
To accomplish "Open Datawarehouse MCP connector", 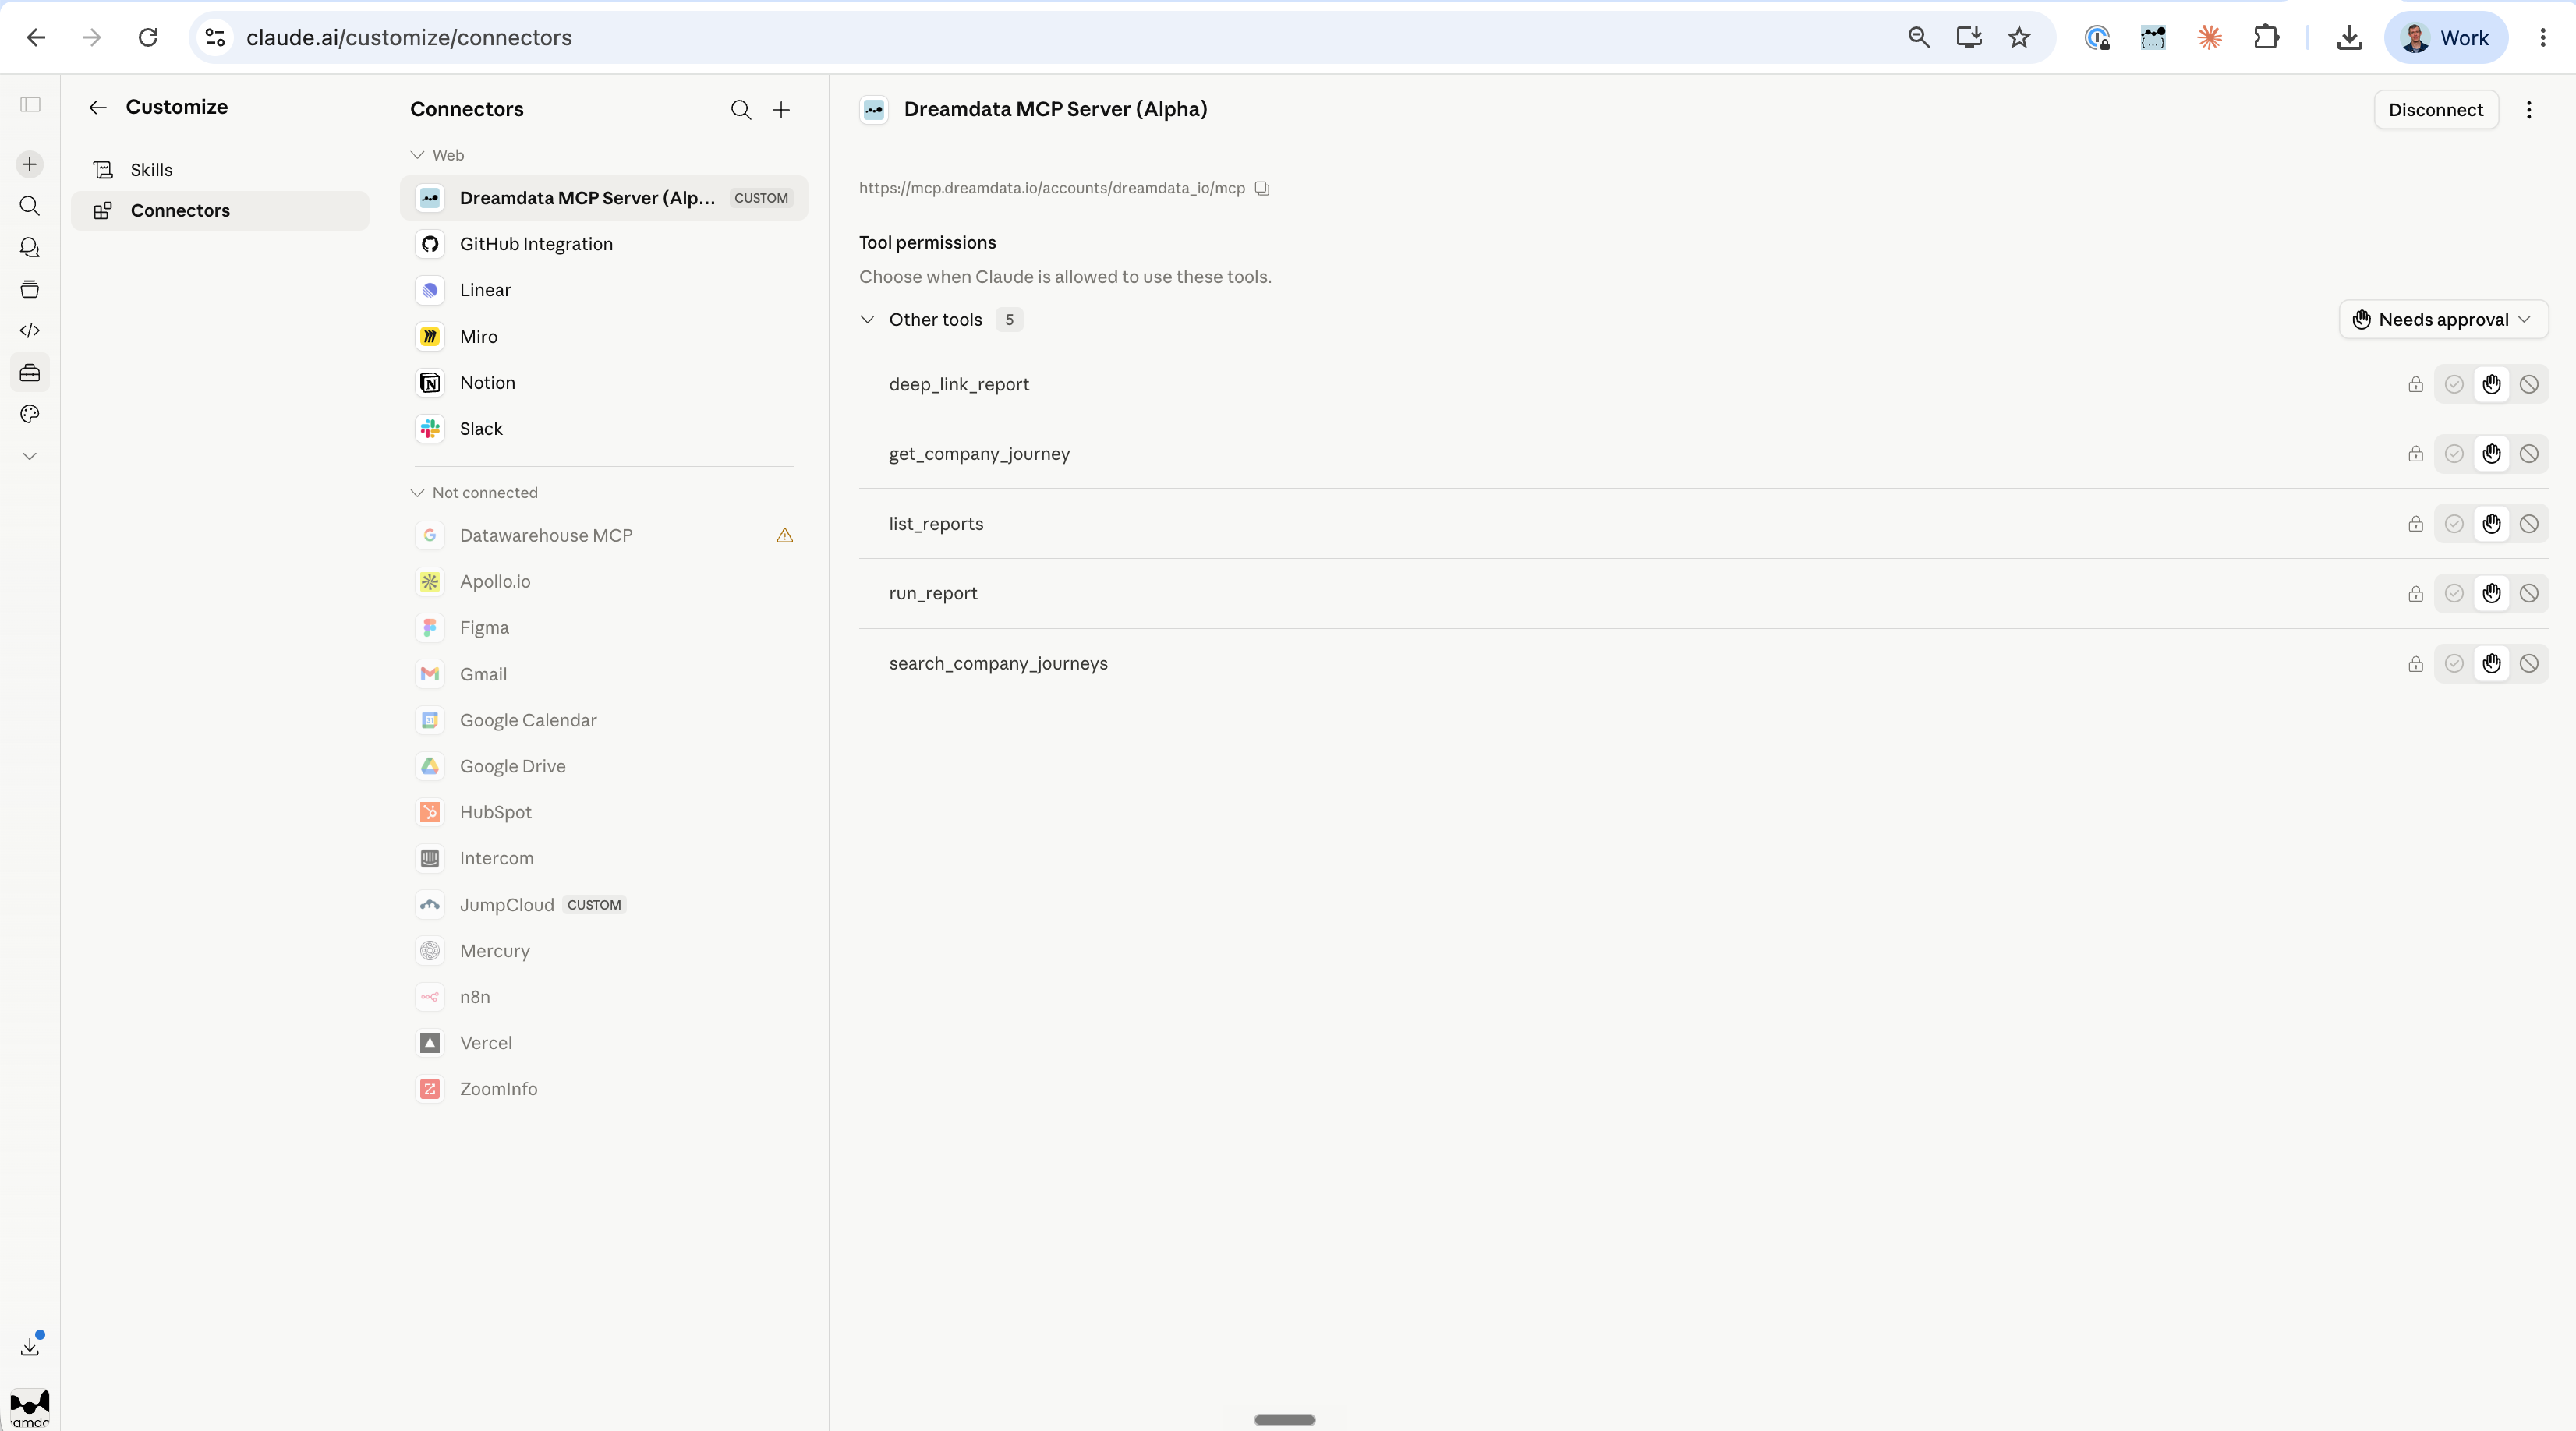I will pyautogui.click(x=604, y=536).
